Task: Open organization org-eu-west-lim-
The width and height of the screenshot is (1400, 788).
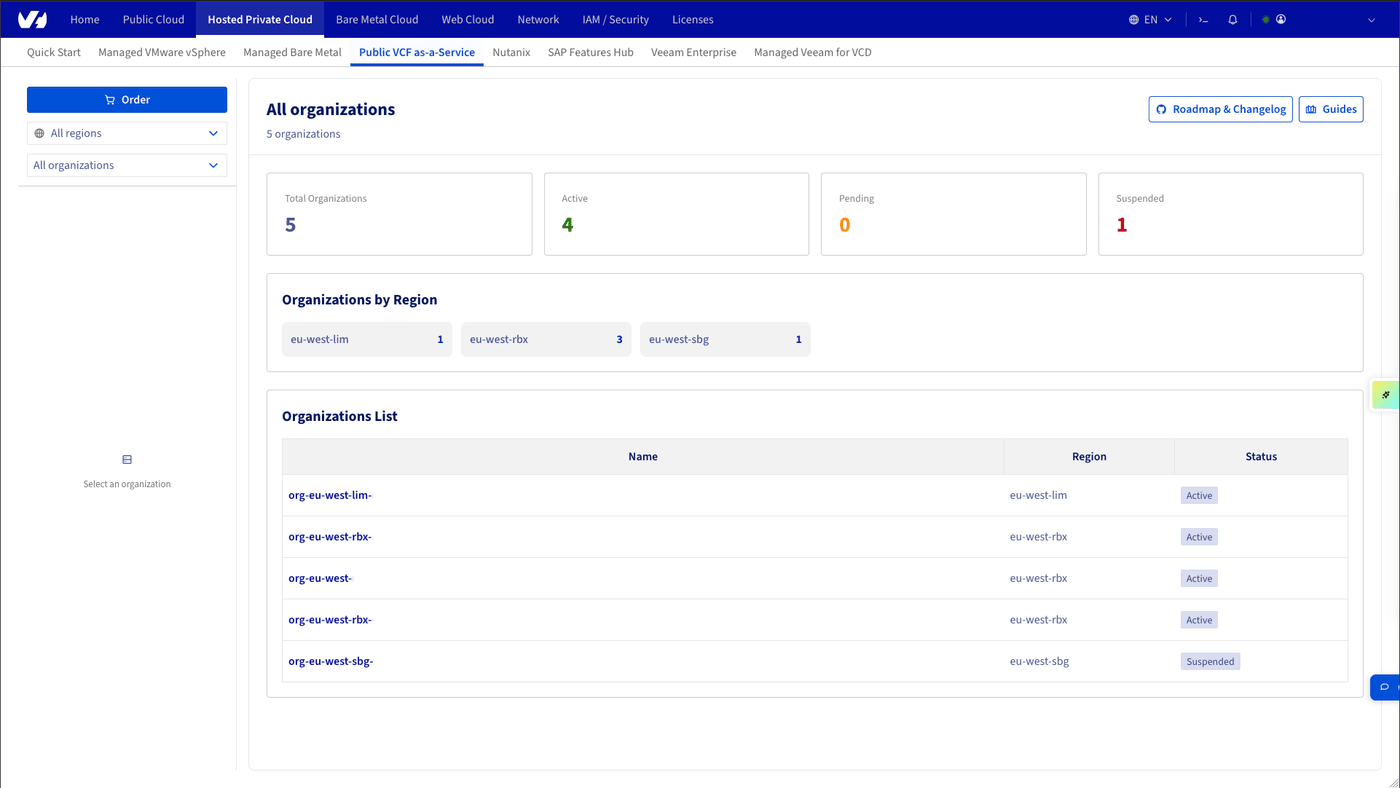Action: [330, 495]
